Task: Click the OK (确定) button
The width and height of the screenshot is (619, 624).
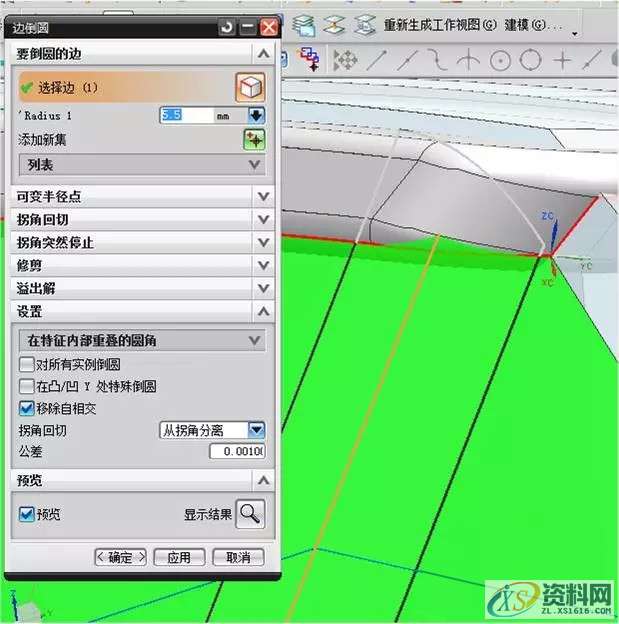Action: tap(121, 557)
